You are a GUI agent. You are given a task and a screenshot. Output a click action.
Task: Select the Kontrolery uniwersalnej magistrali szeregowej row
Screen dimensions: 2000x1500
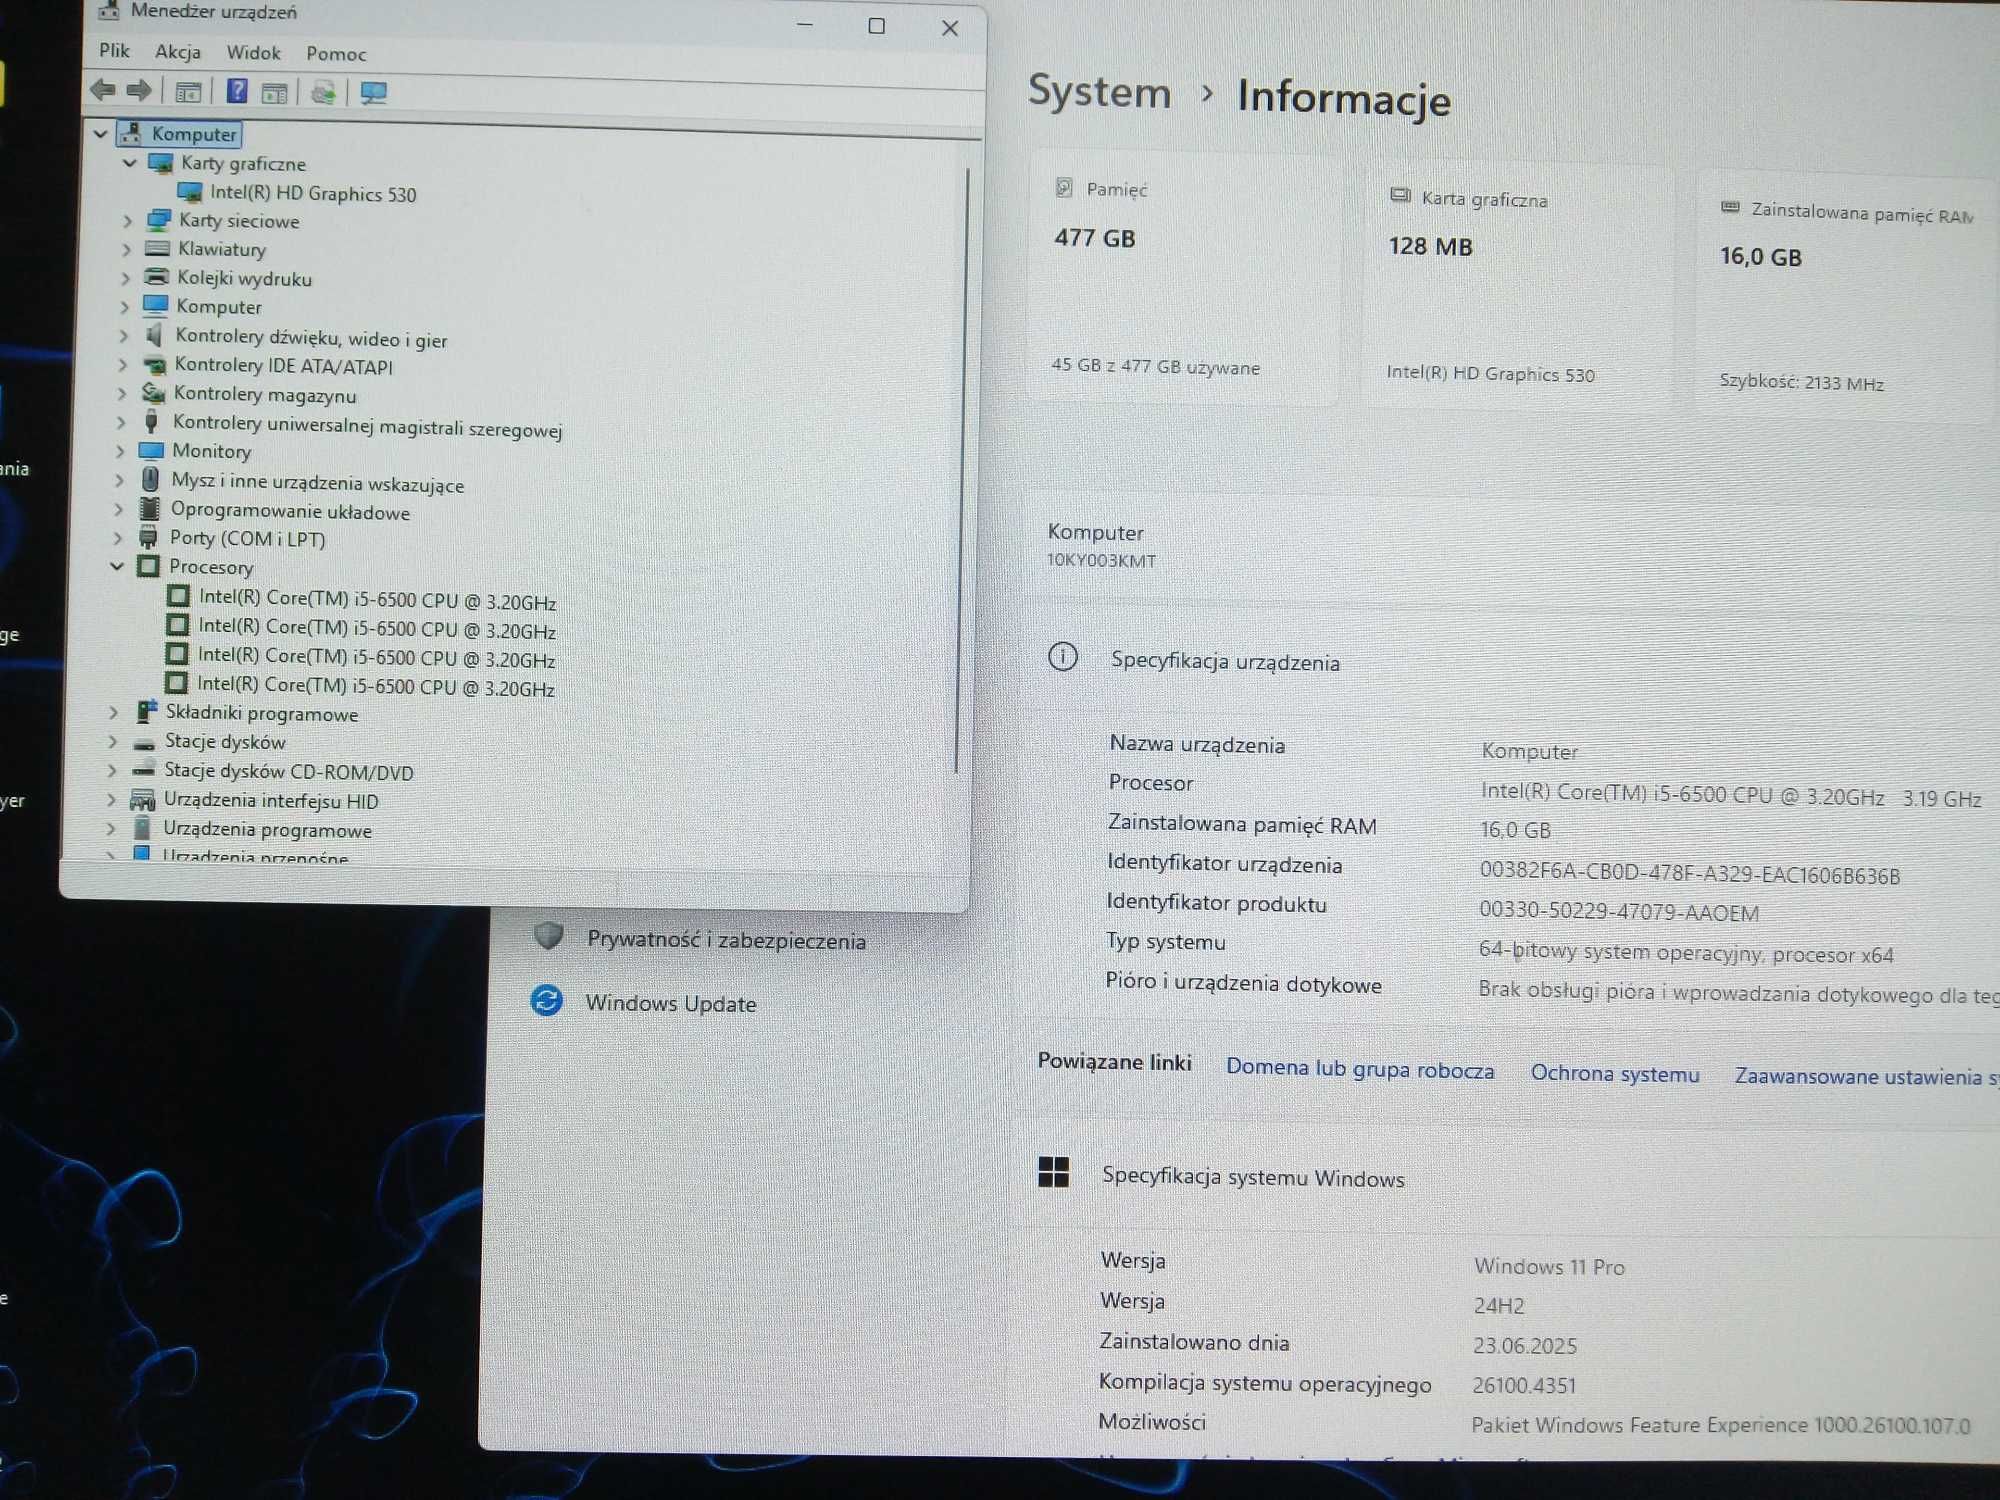367,426
